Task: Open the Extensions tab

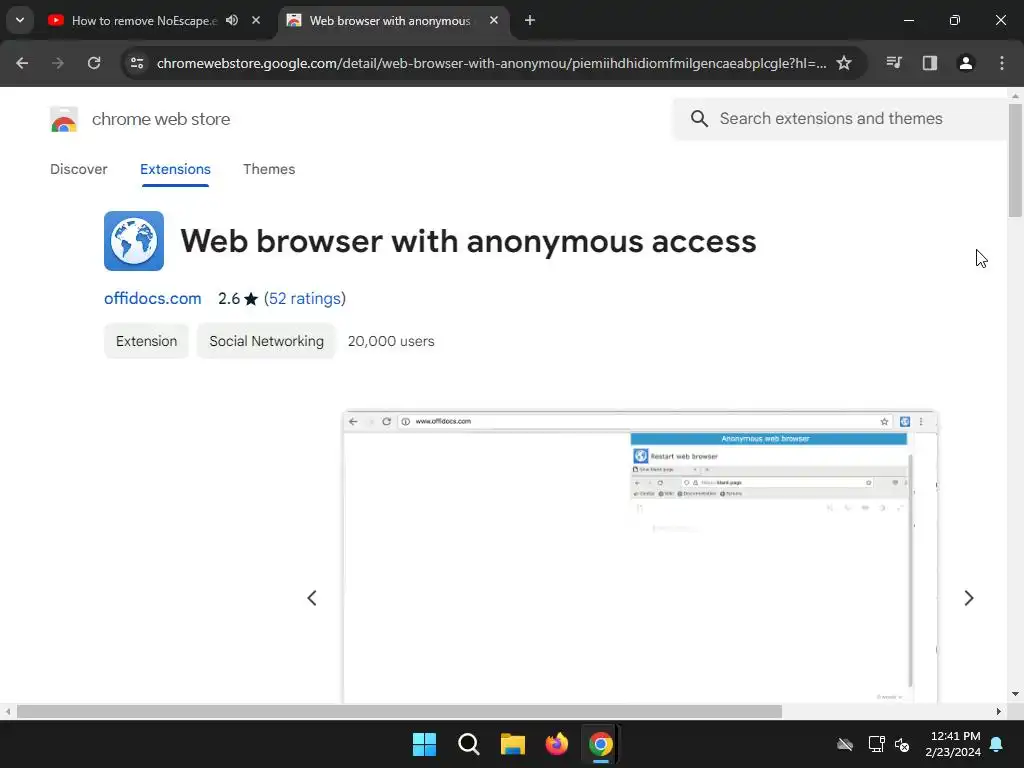Action: [x=175, y=169]
